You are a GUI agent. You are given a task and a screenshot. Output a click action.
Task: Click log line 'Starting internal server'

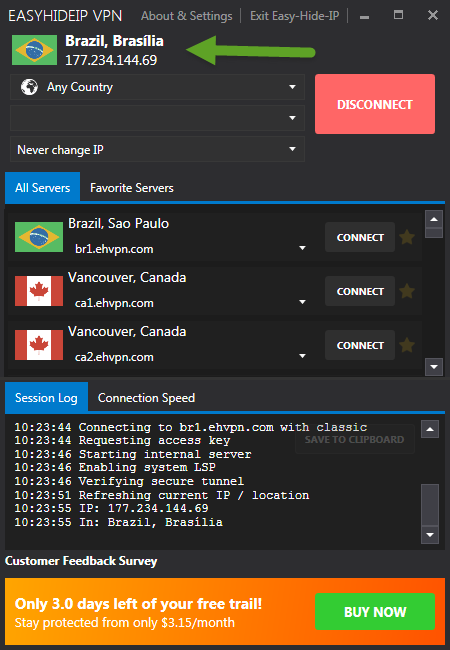[133, 454]
